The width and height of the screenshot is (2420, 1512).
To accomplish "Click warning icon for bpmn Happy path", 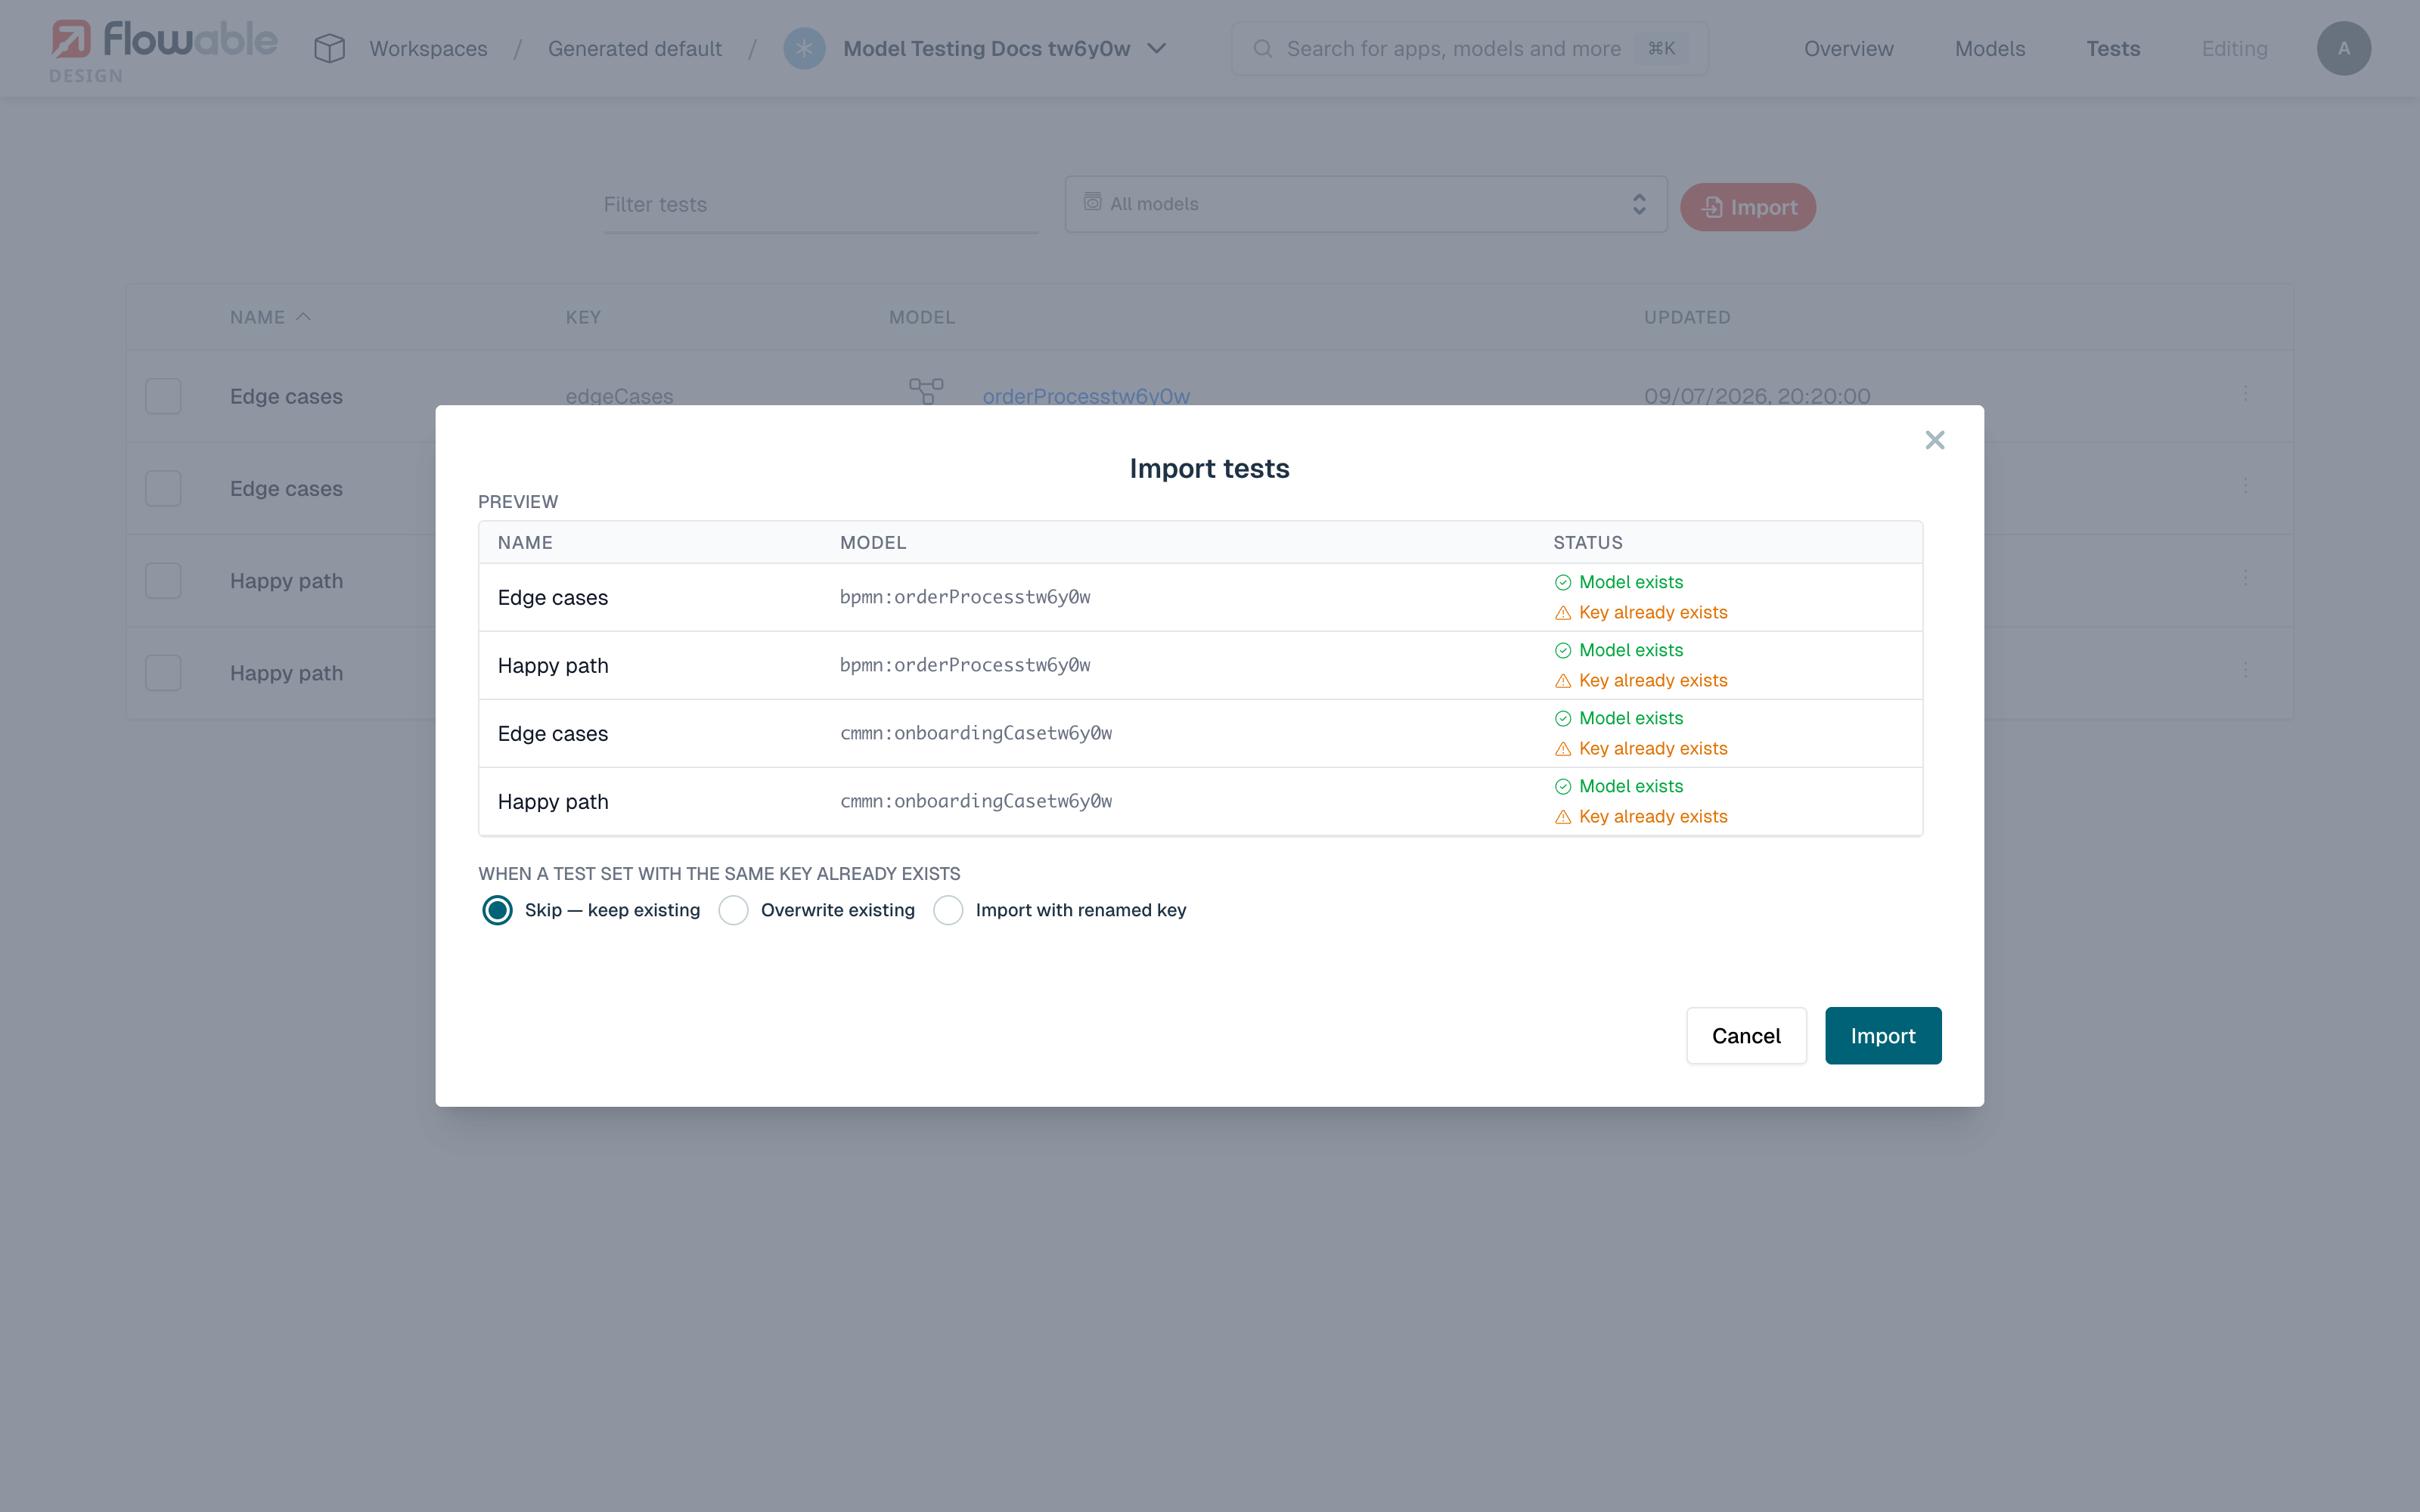I will click(x=1562, y=680).
